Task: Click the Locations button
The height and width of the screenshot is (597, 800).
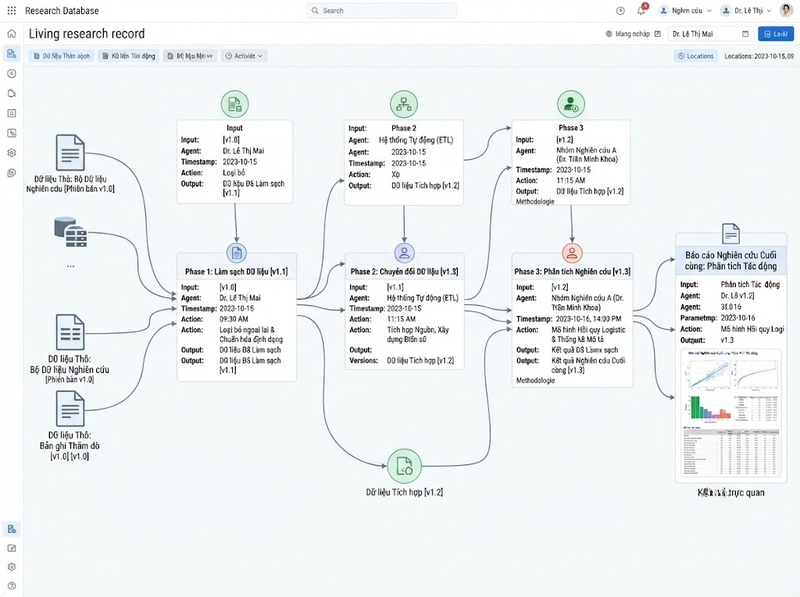Action: tap(695, 56)
